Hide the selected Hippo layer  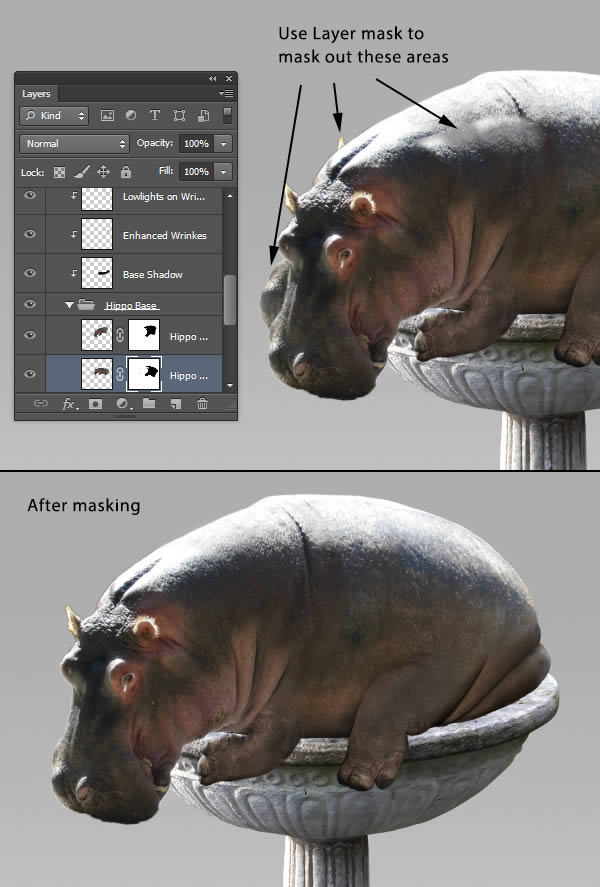[x=30, y=374]
